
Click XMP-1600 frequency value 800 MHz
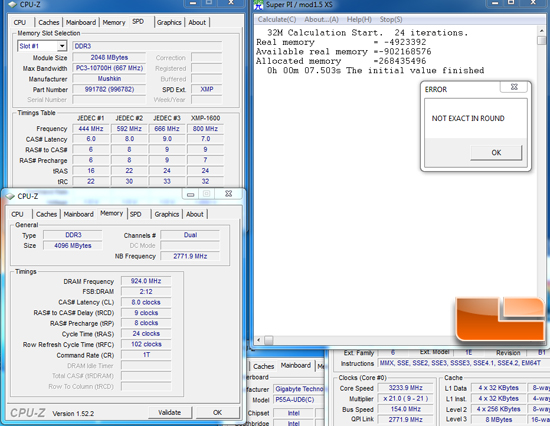click(x=205, y=129)
